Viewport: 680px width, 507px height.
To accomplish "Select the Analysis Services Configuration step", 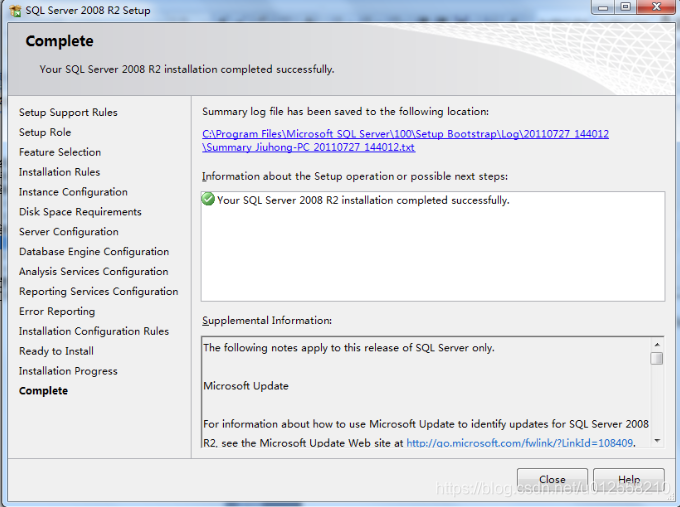I will pos(94,271).
